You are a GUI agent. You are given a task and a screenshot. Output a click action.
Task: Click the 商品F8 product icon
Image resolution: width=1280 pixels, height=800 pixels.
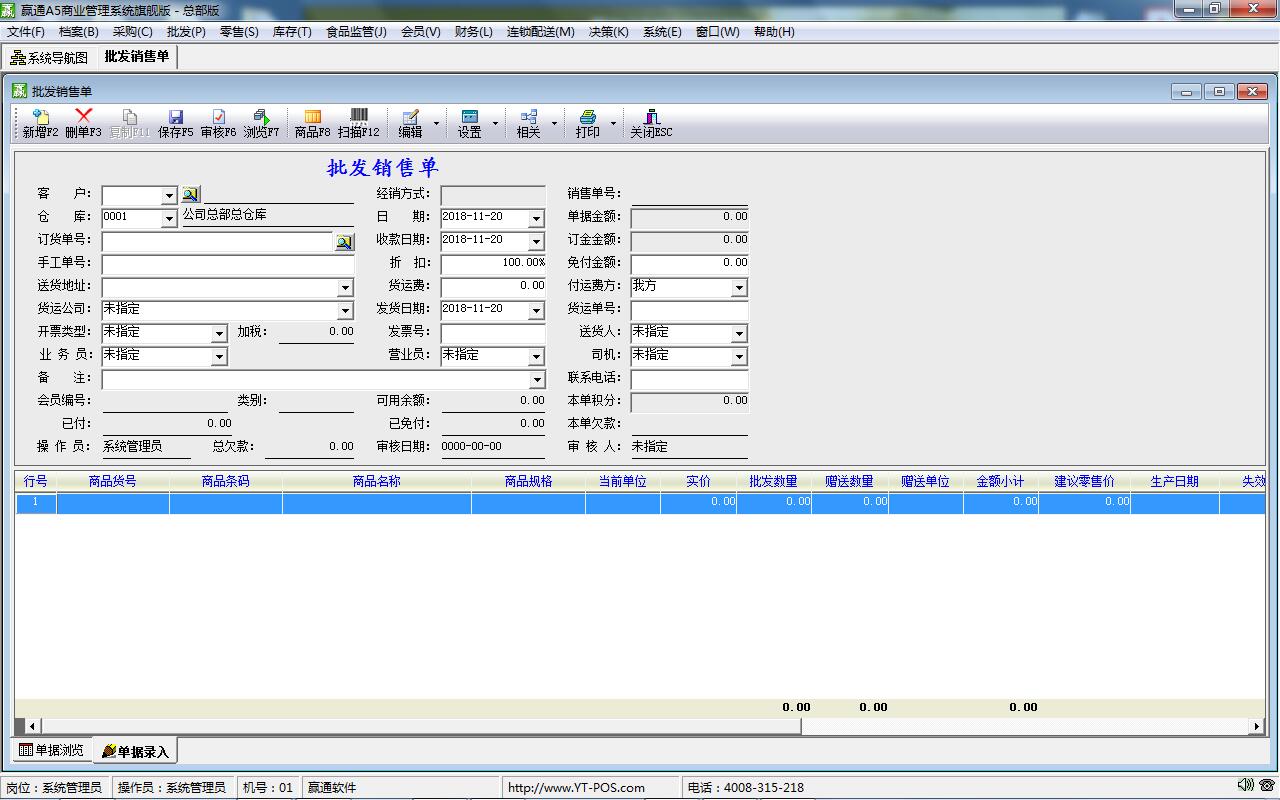312,123
